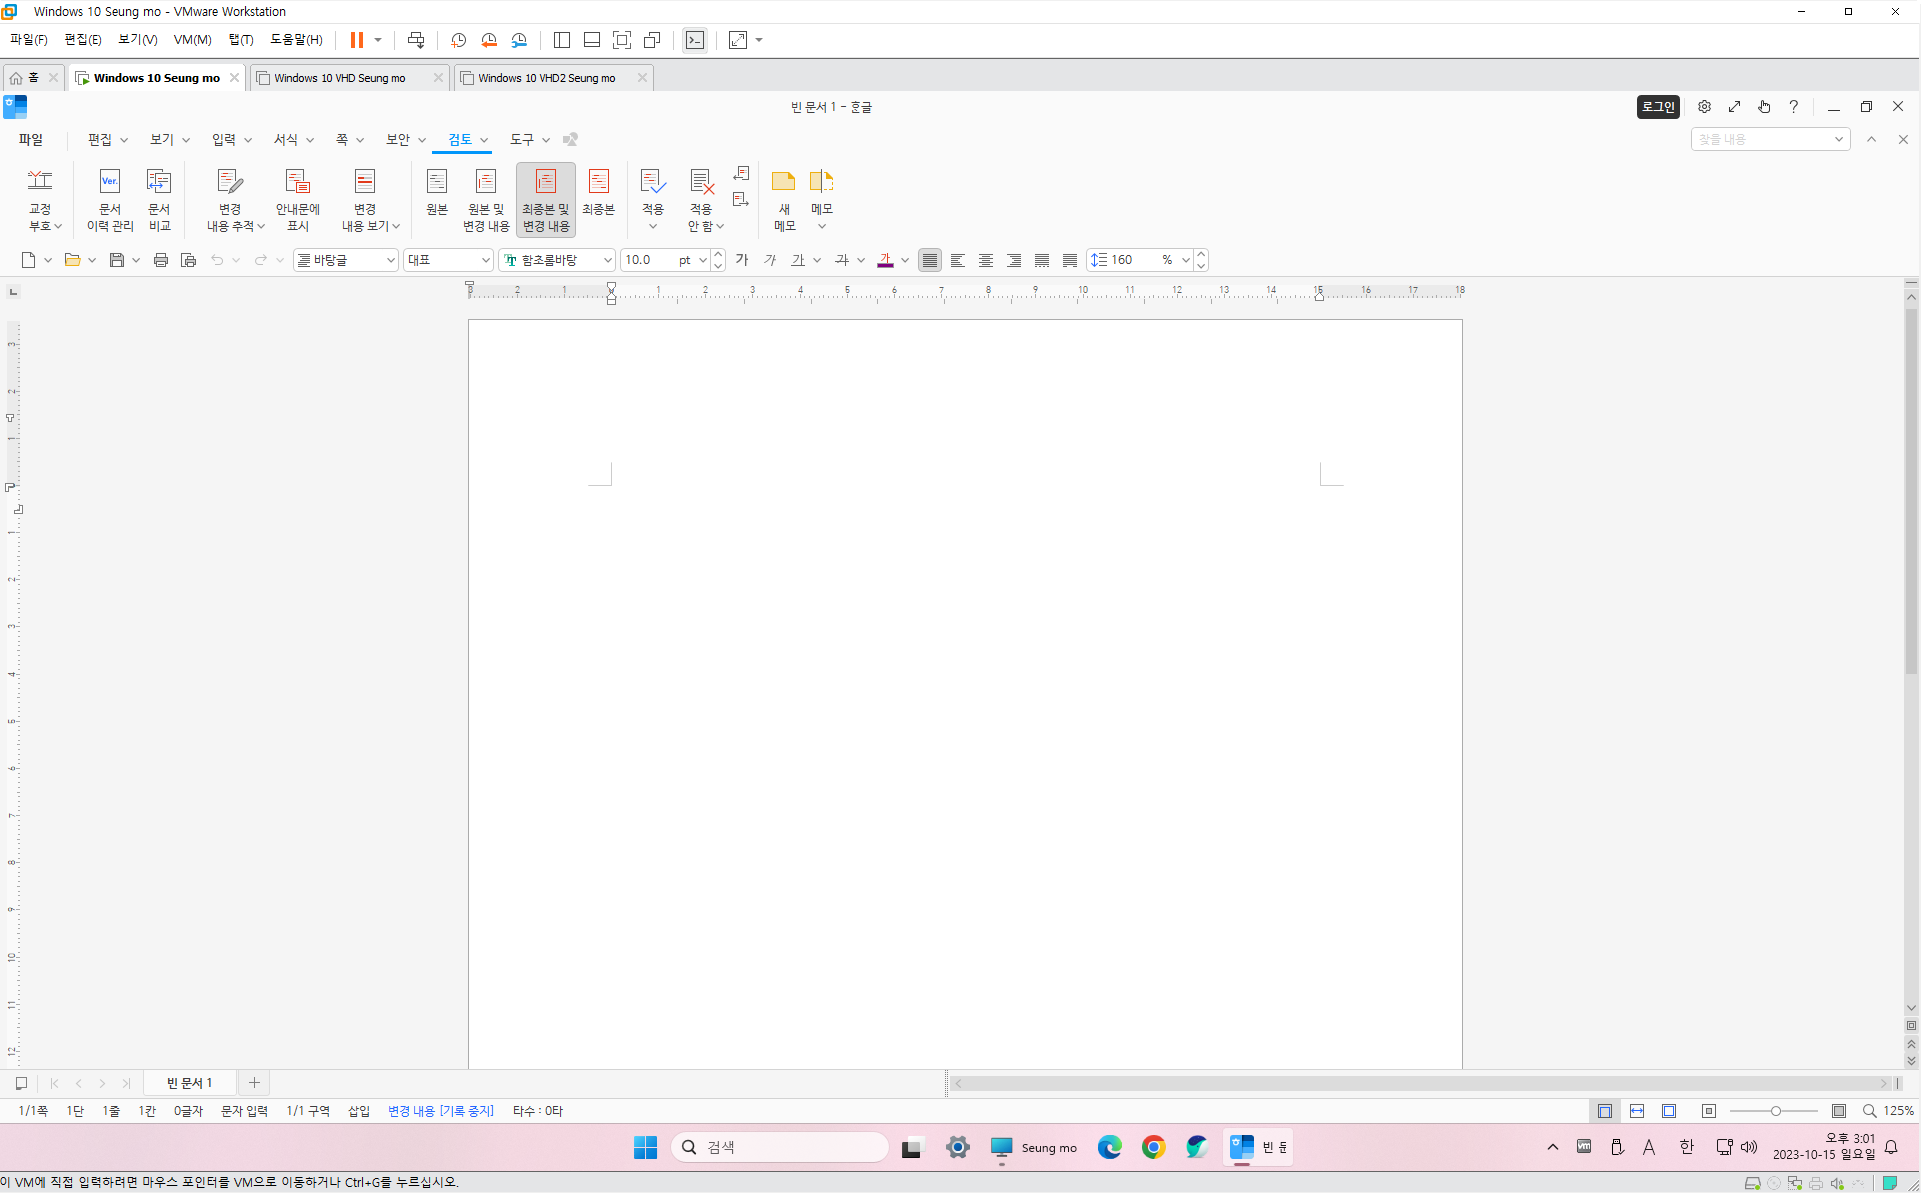This screenshot has width=1921, height=1193.
Task: Expand the 함초롬바탕 font dropdown
Action: tap(607, 260)
